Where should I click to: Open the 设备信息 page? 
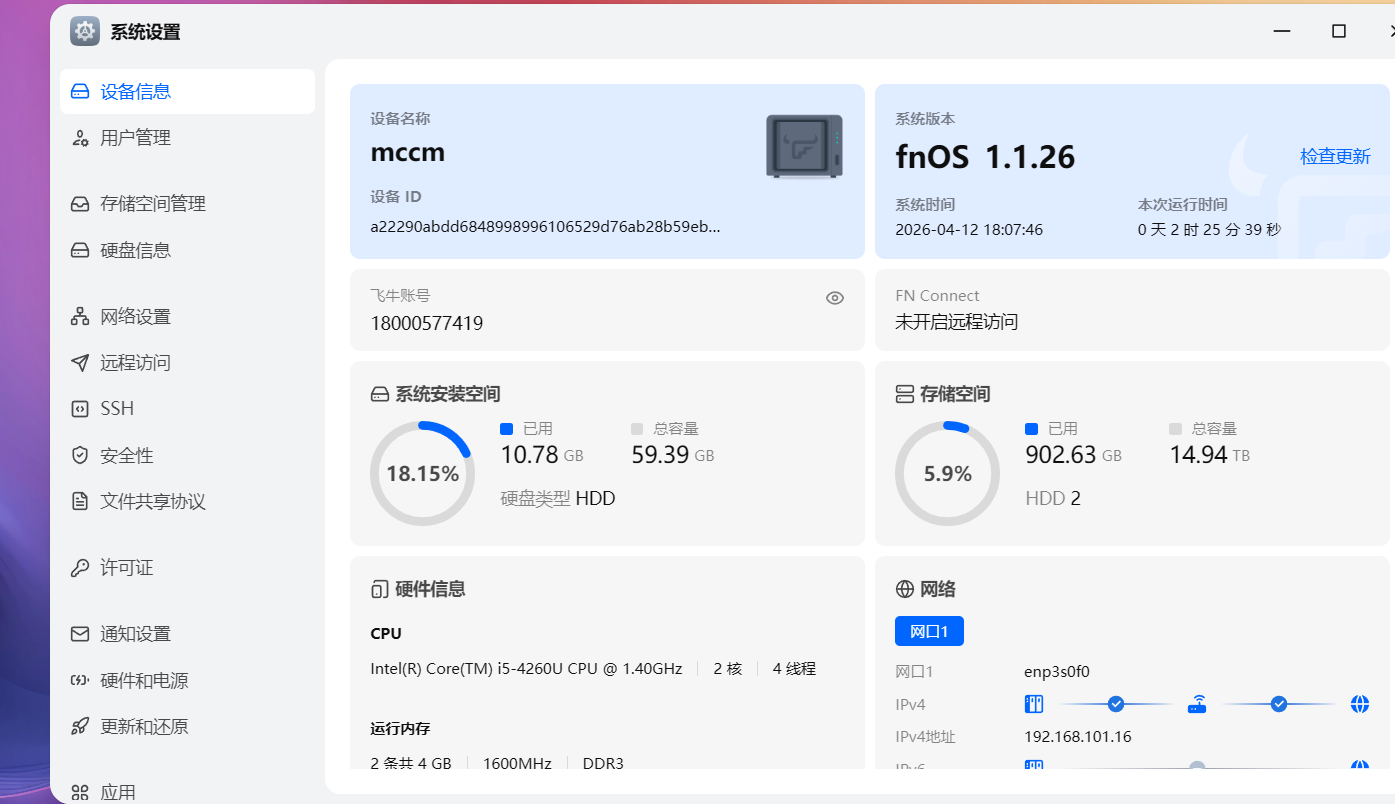(x=187, y=91)
